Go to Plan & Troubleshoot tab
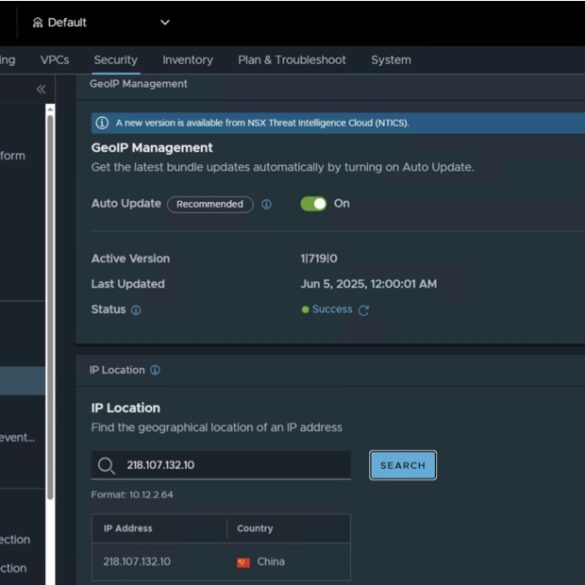The height and width of the screenshot is (585, 585). coord(292,60)
